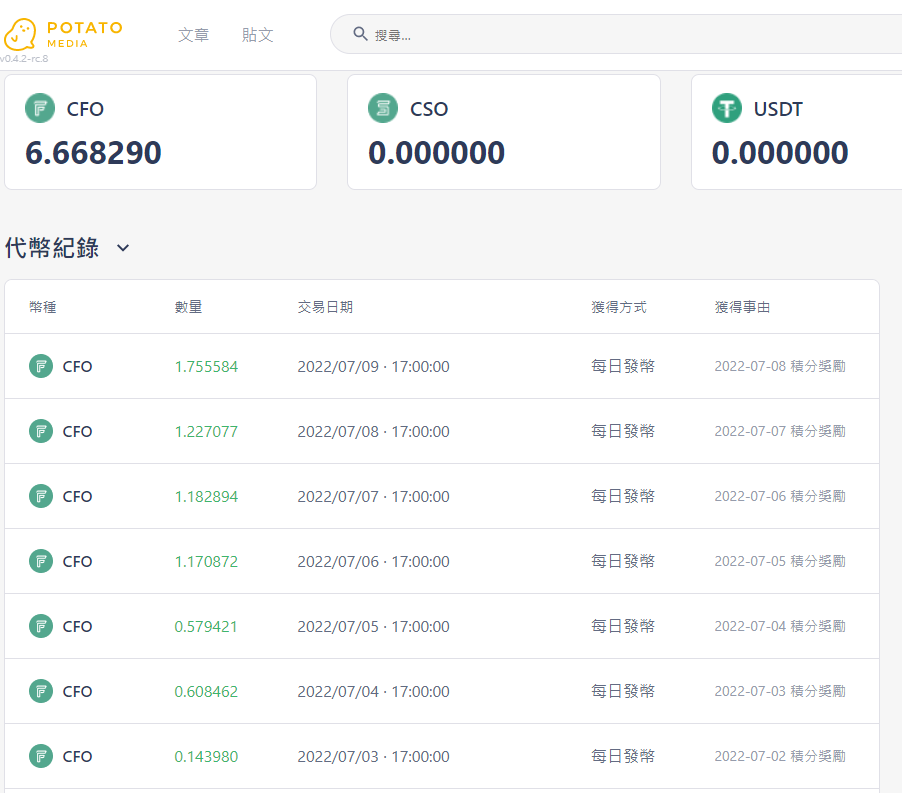Click the USDT token icon in balance card
This screenshot has width=902, height=793.
[727, 108]
